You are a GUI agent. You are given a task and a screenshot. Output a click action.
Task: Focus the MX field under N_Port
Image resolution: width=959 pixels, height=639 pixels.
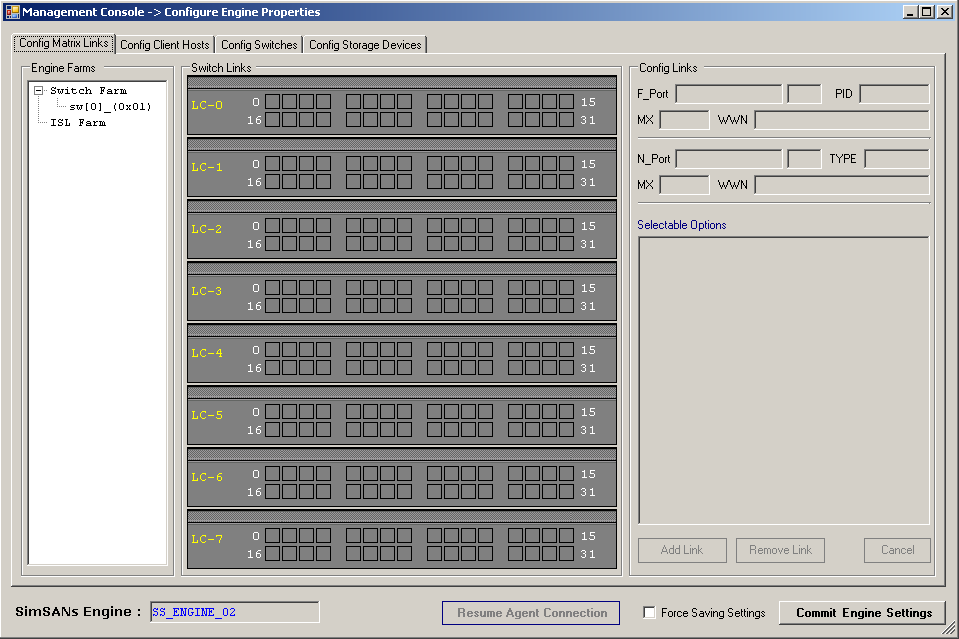point(684,185)
